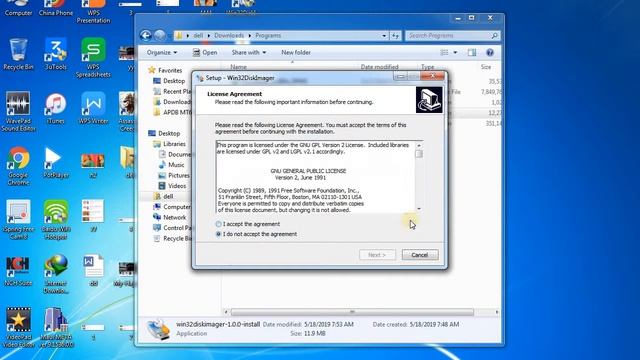Go back in the Explorer window
640x360 pixels.
click(146, 36)
